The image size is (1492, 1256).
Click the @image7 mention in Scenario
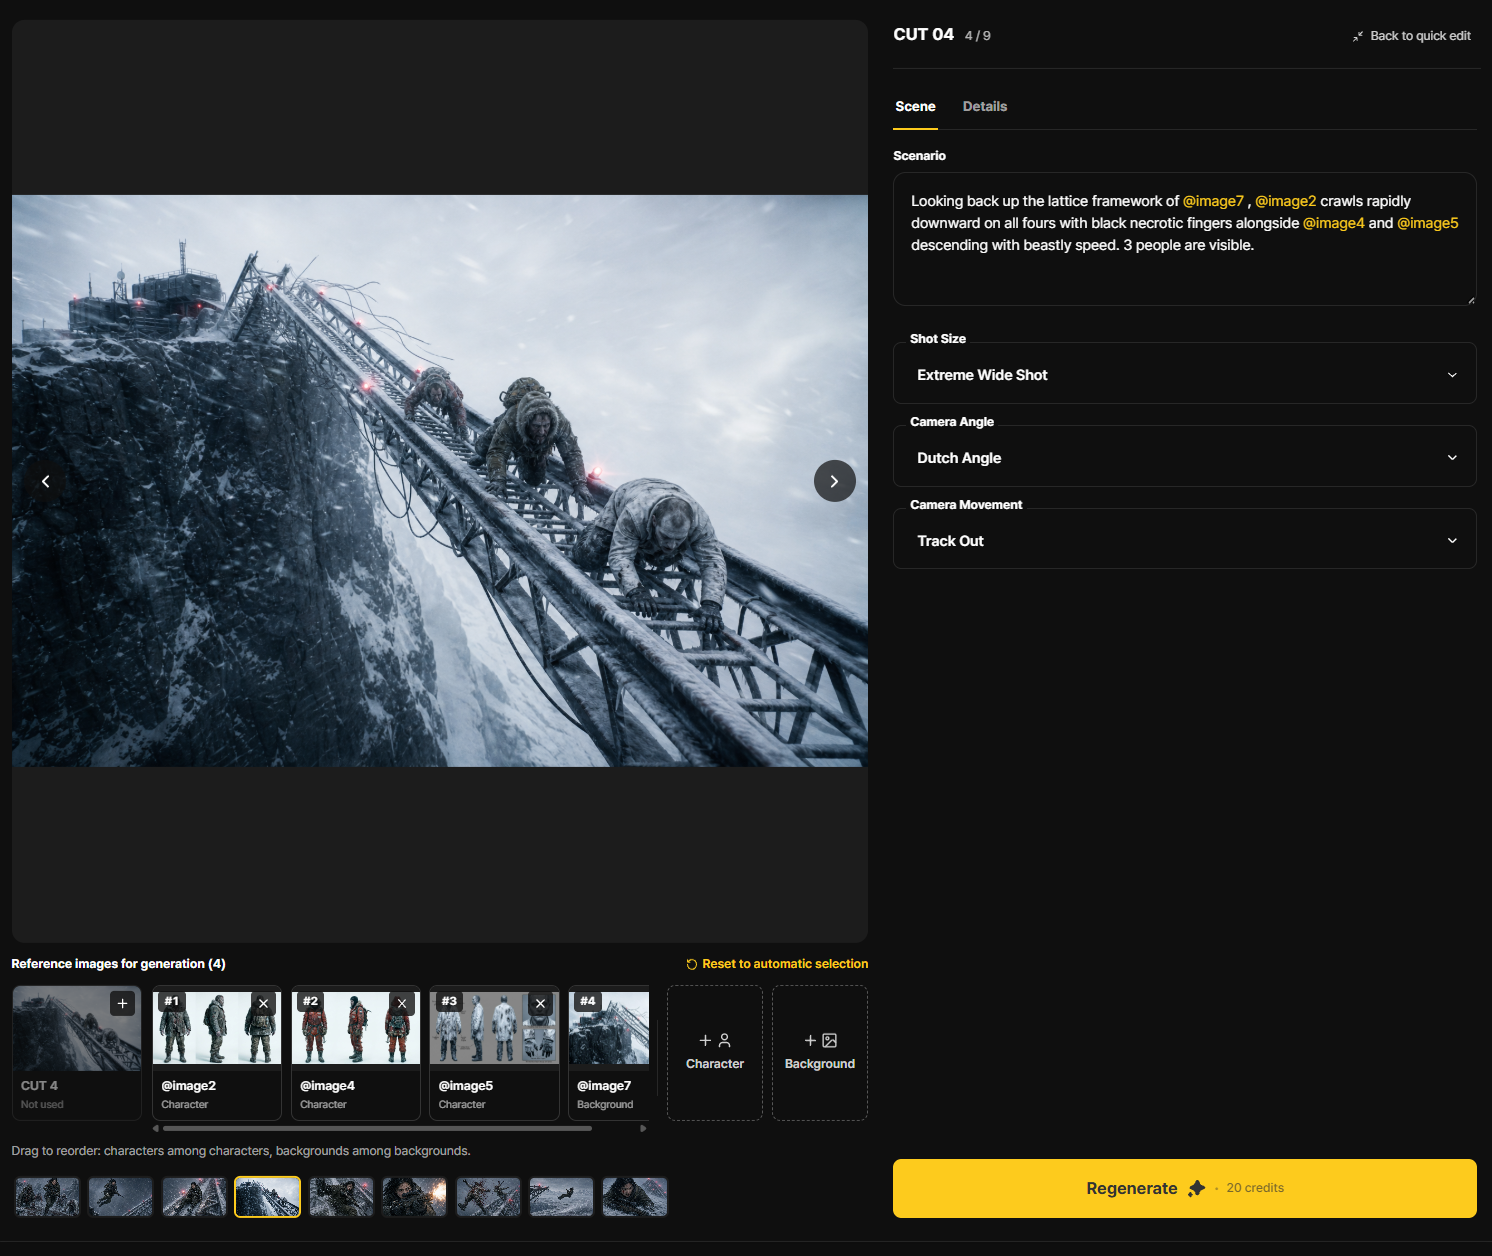[x=1213, y=201]
